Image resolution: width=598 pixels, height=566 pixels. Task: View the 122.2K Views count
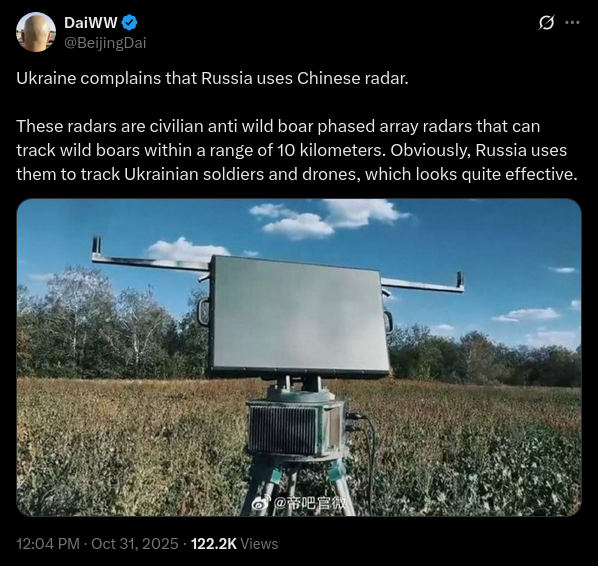point(234,543)
